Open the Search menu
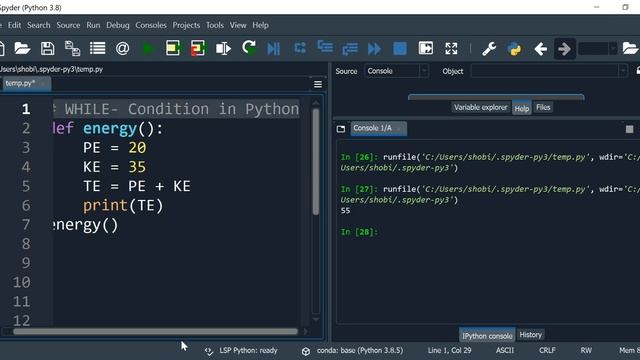This screenshot has width=640, height=360. click(x=39, y=25)
